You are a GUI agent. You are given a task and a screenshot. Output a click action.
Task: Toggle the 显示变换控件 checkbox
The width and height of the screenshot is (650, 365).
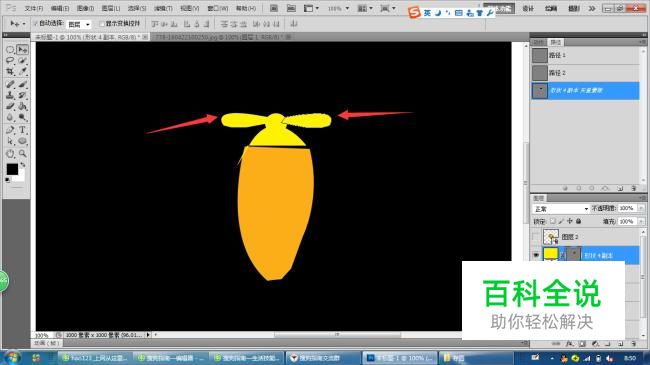(x=102, y=24)
